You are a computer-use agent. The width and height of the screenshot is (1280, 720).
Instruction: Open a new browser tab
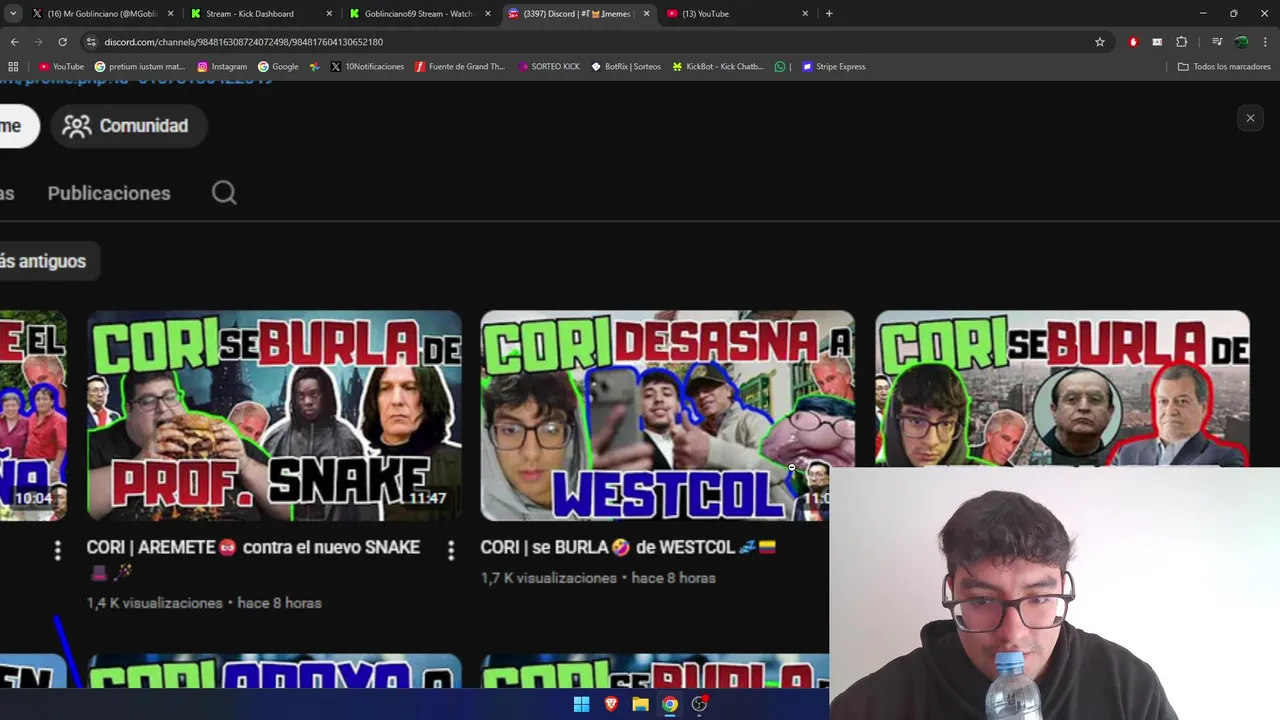coord(829,14)
